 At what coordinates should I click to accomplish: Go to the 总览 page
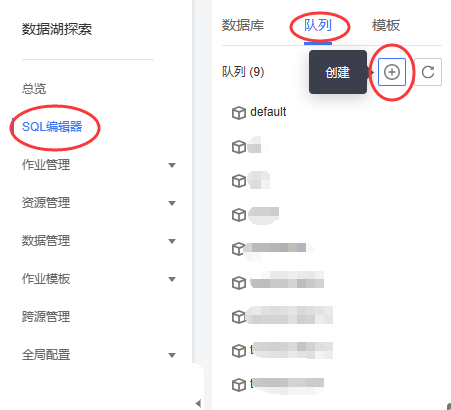(x=34, y=89)
